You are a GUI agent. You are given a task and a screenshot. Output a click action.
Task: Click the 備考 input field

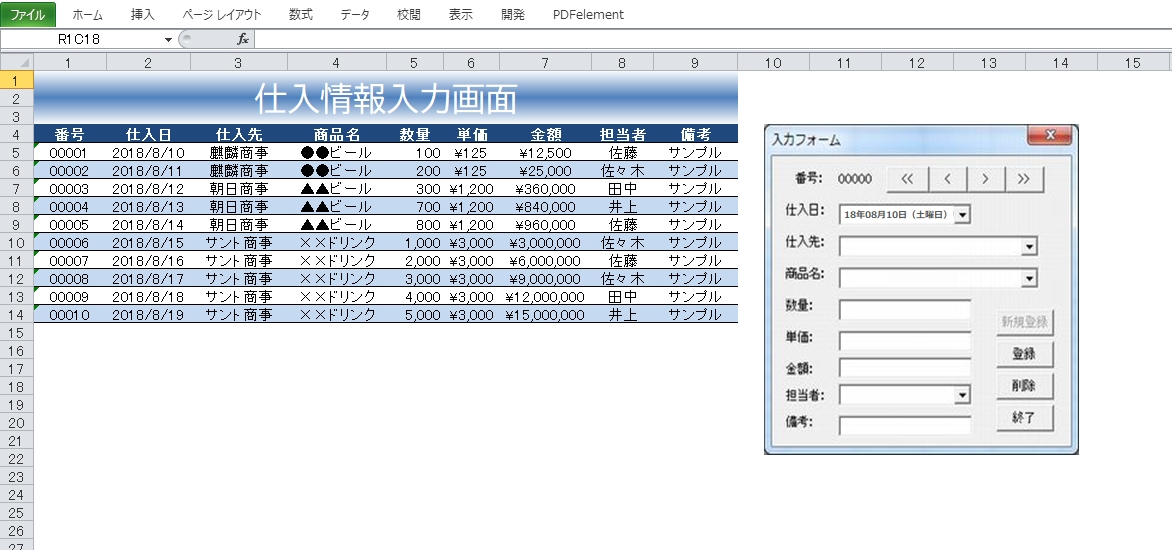(x=904, y=425)
